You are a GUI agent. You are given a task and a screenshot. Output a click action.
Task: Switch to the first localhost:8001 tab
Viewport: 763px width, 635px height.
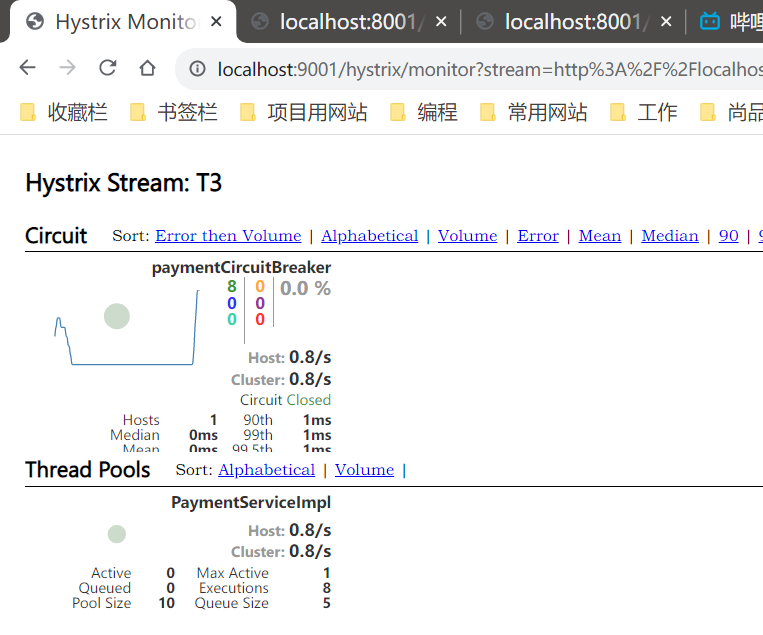[348, 21]
